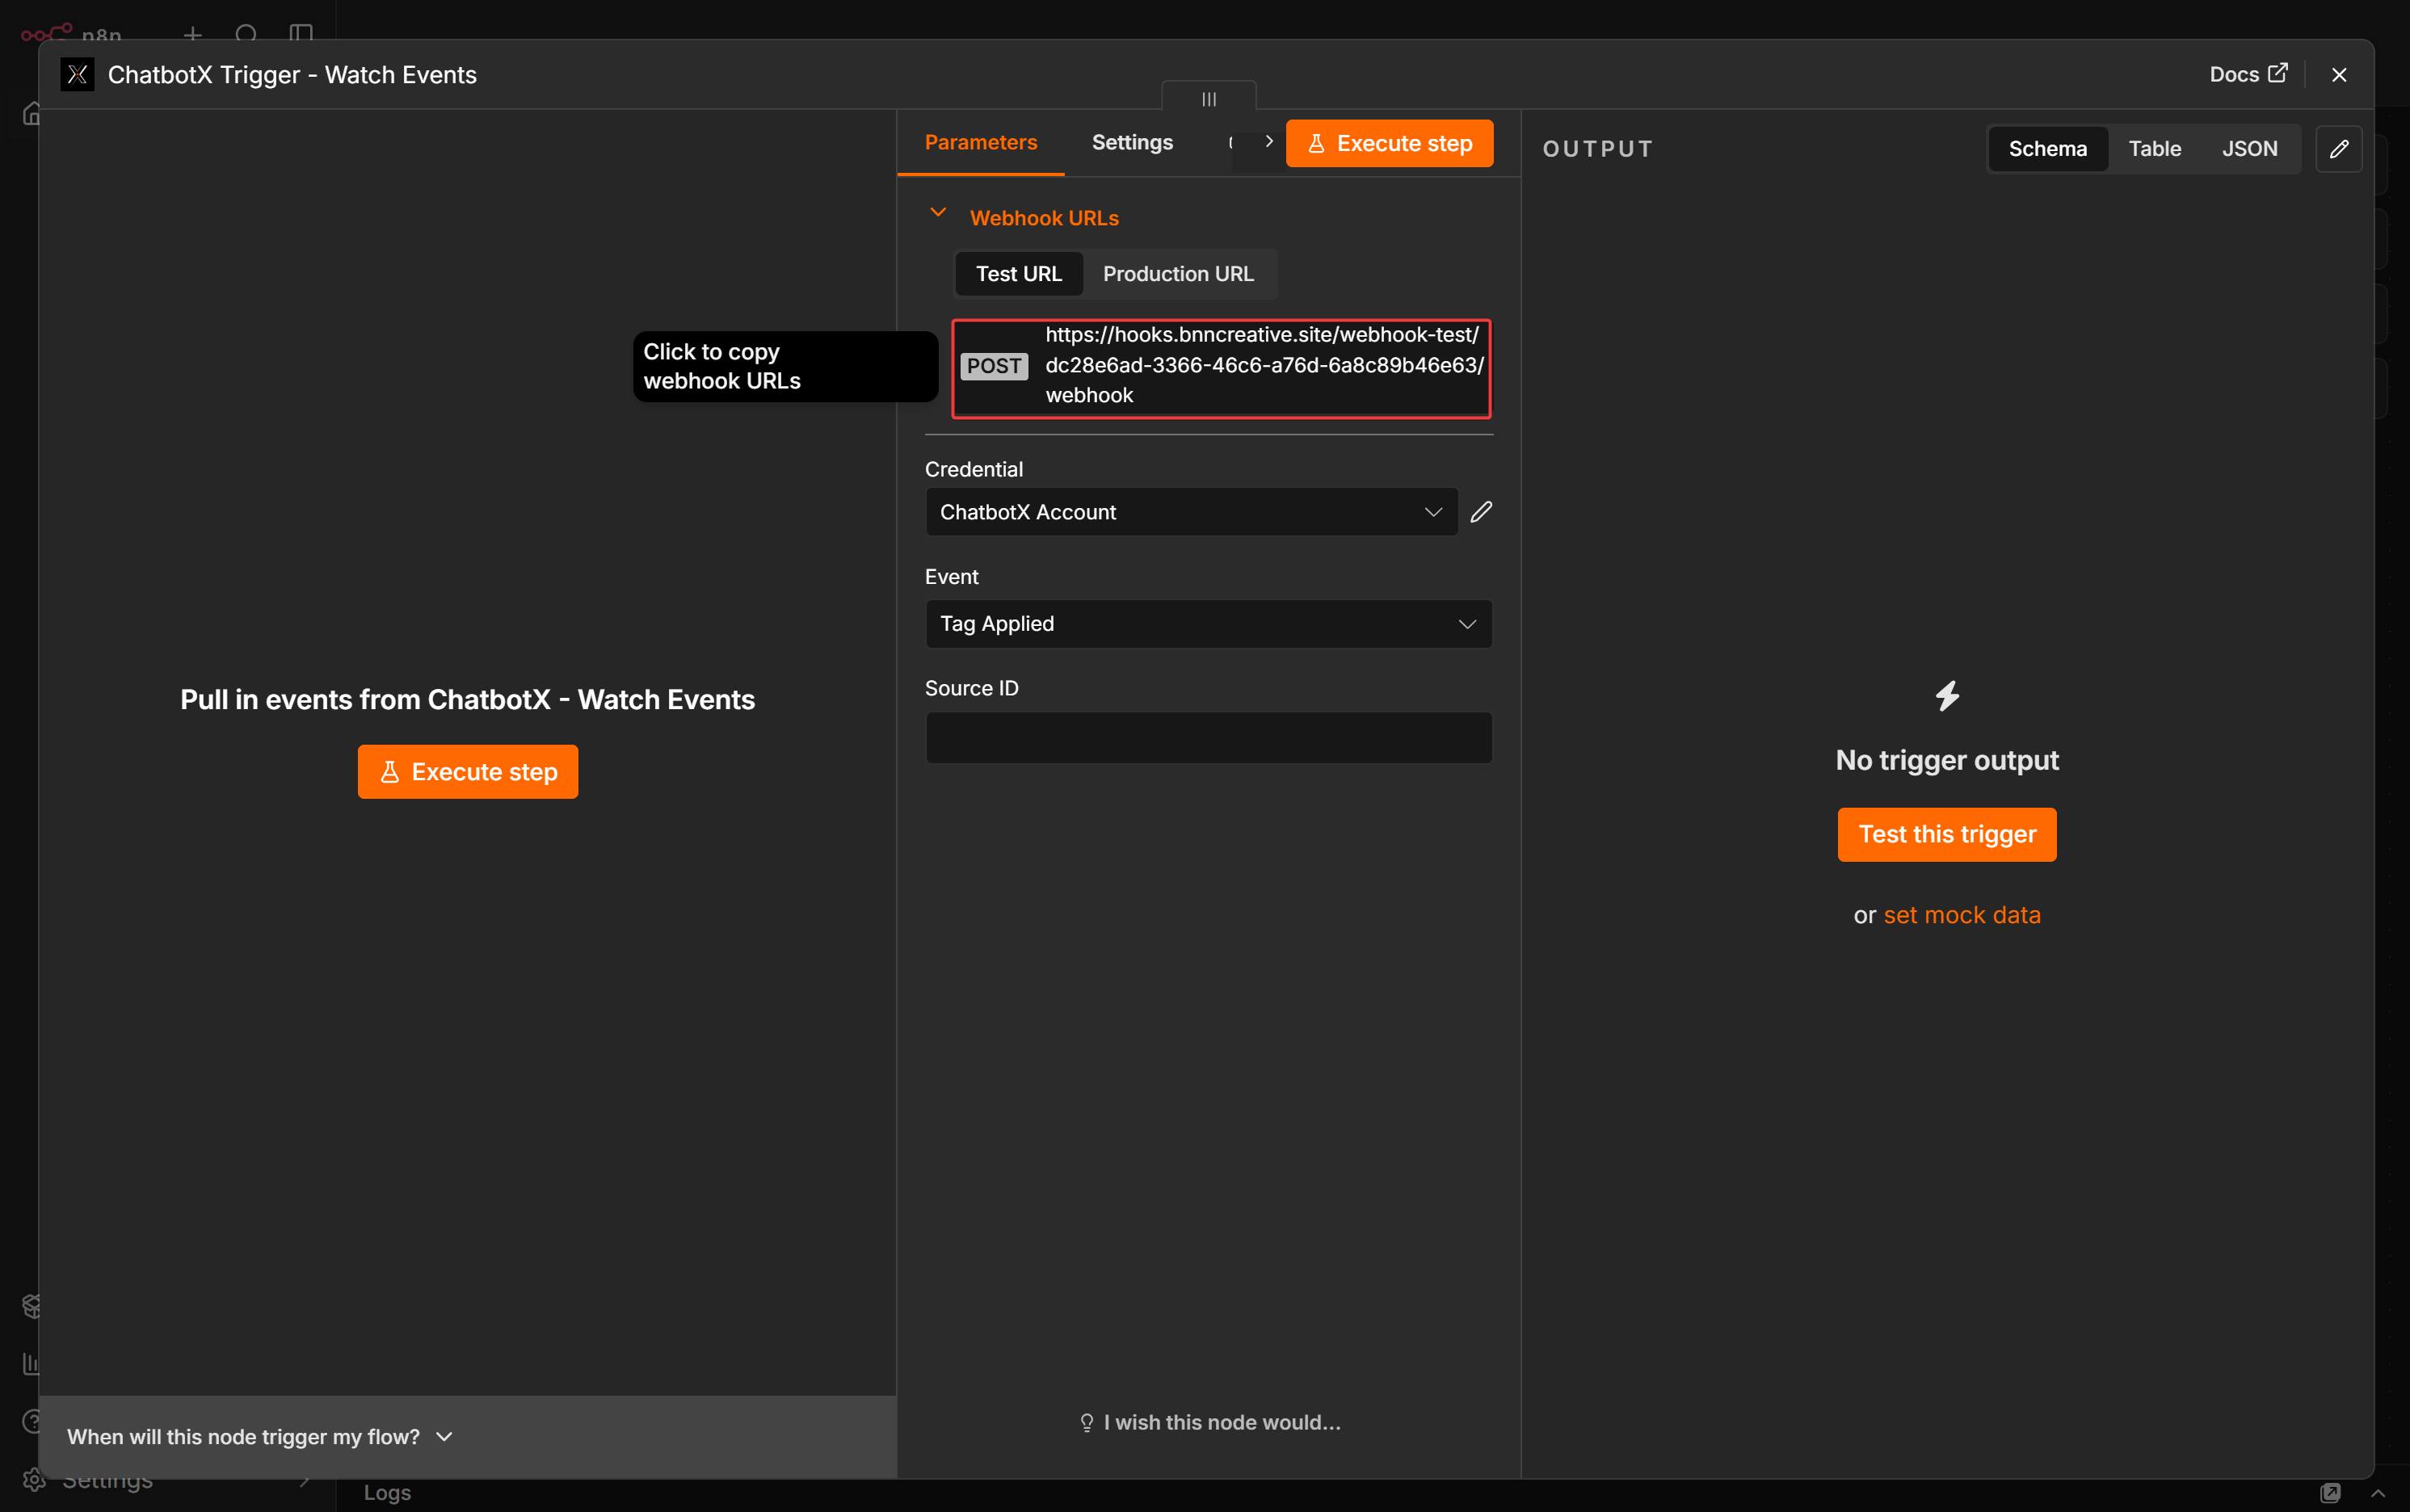This screenshot has height=1512, width=2410.
Task: Click the ChatbotX node logo icon
Action: [77, 74]
